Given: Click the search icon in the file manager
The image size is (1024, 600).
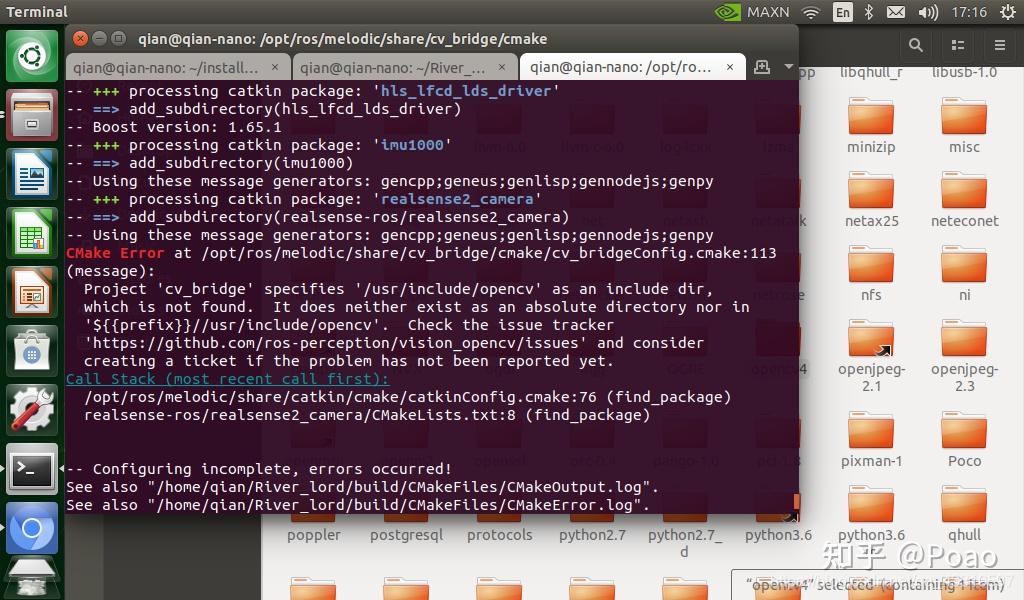Looking at the screenshot, I should [914, 45].
